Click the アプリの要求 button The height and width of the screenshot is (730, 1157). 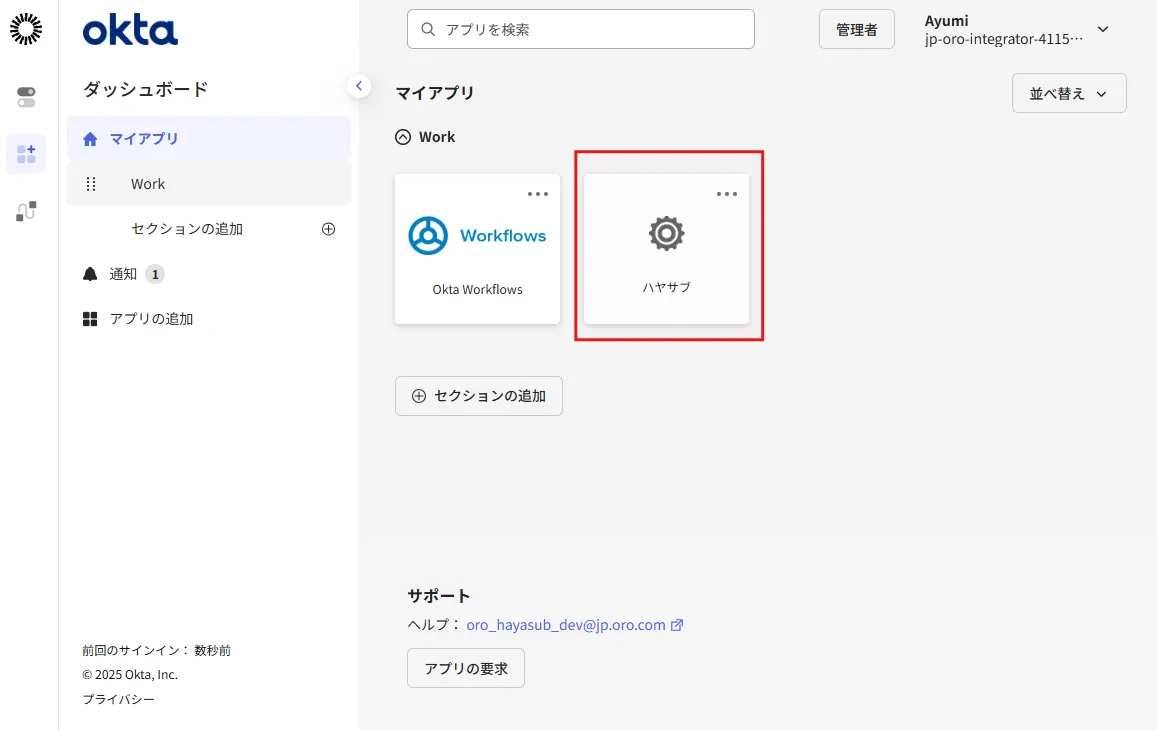(x=466, y=668)
